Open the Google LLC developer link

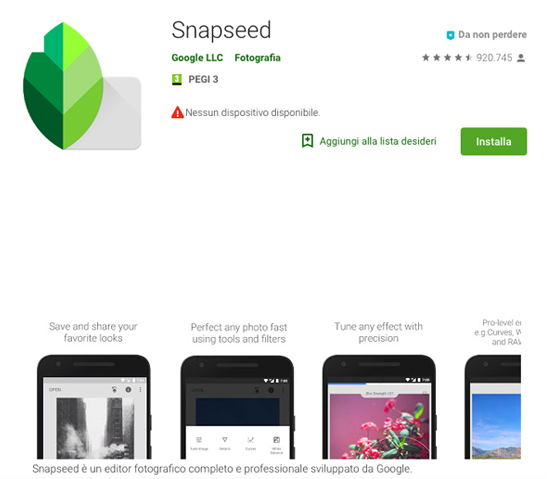(x=197, y=58)
